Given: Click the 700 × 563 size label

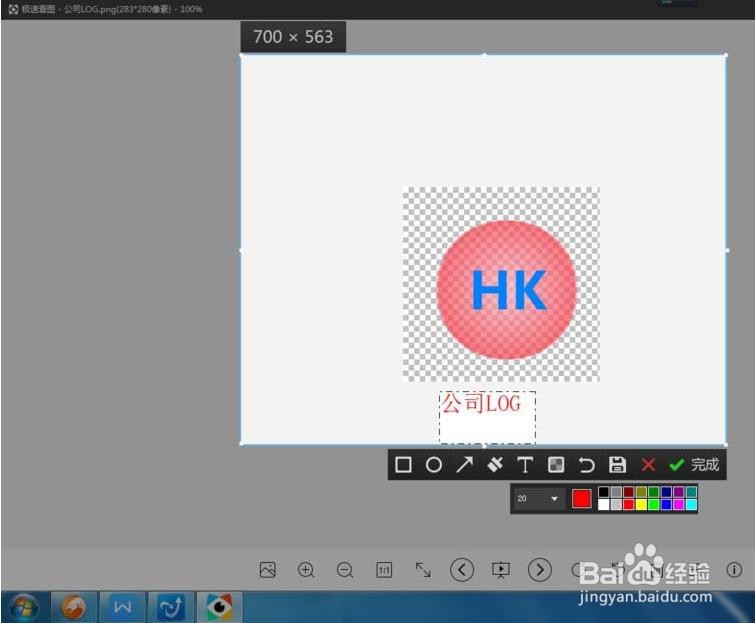Looking at the screenshot, I should click(x=293, y=37).
